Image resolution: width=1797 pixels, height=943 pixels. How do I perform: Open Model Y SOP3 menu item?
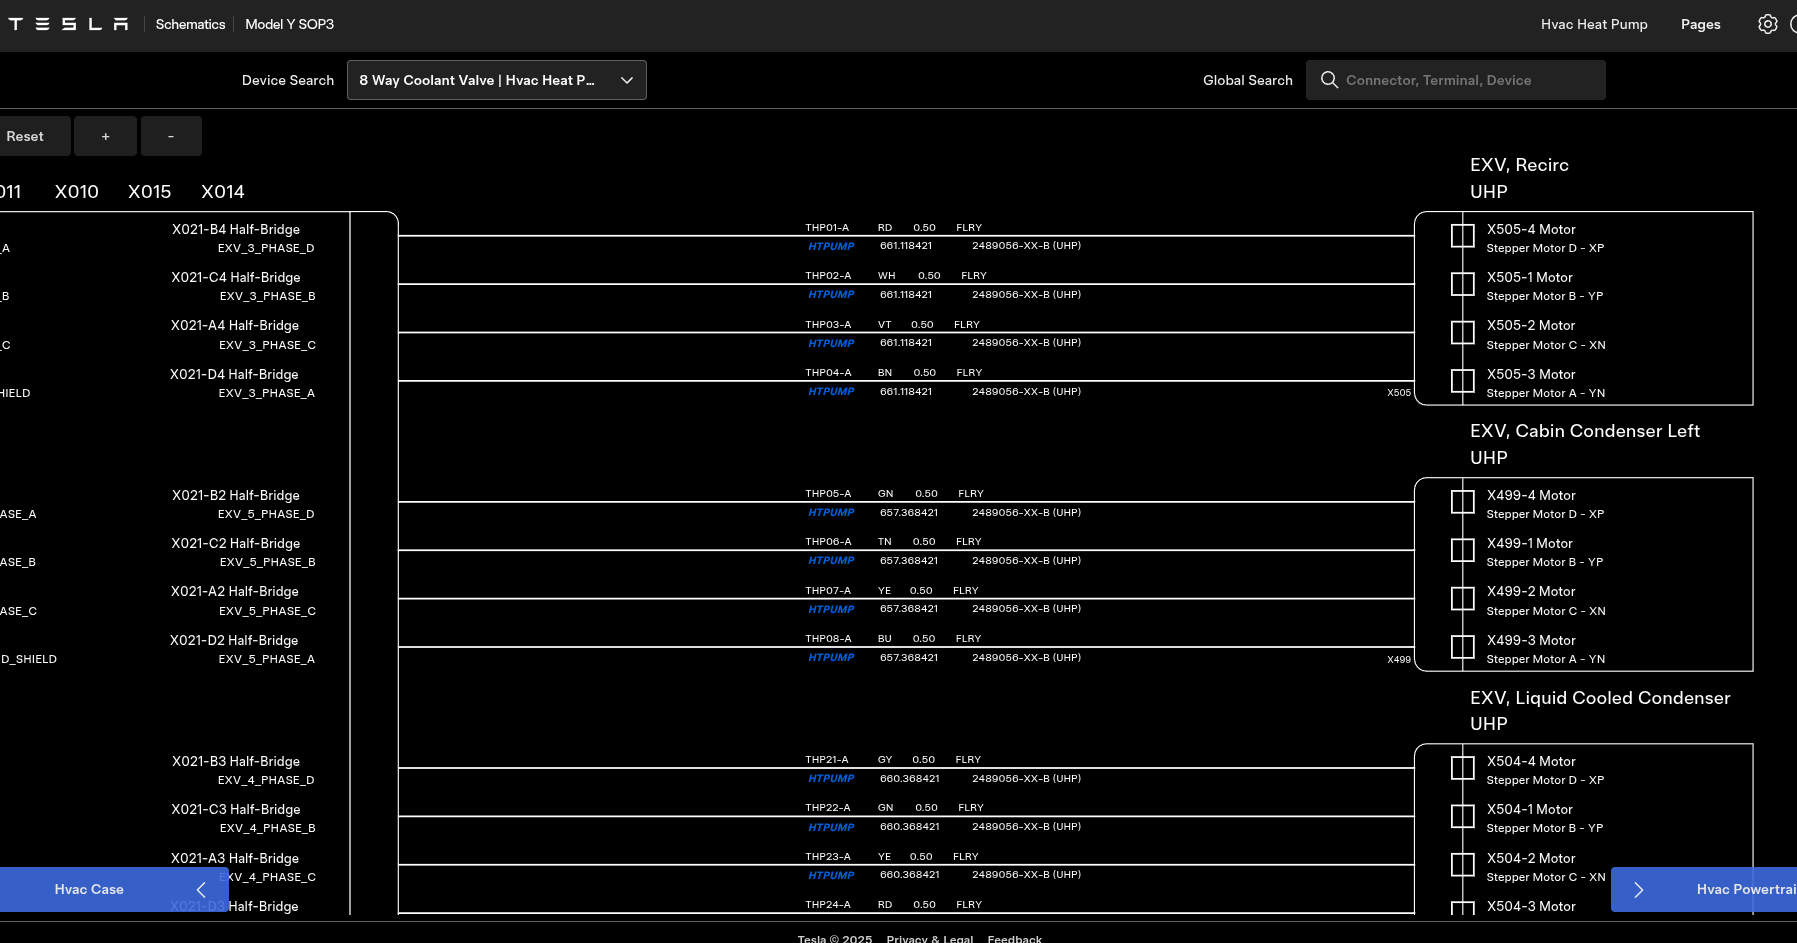pos(289,24)
